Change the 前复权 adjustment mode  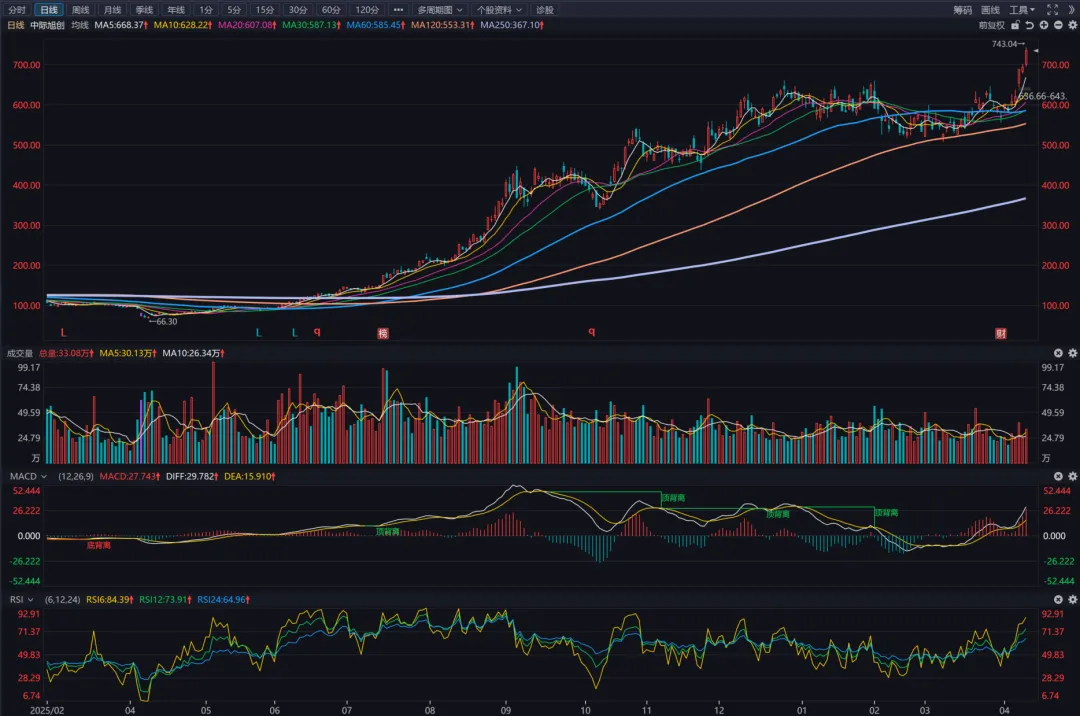point(991,25)
